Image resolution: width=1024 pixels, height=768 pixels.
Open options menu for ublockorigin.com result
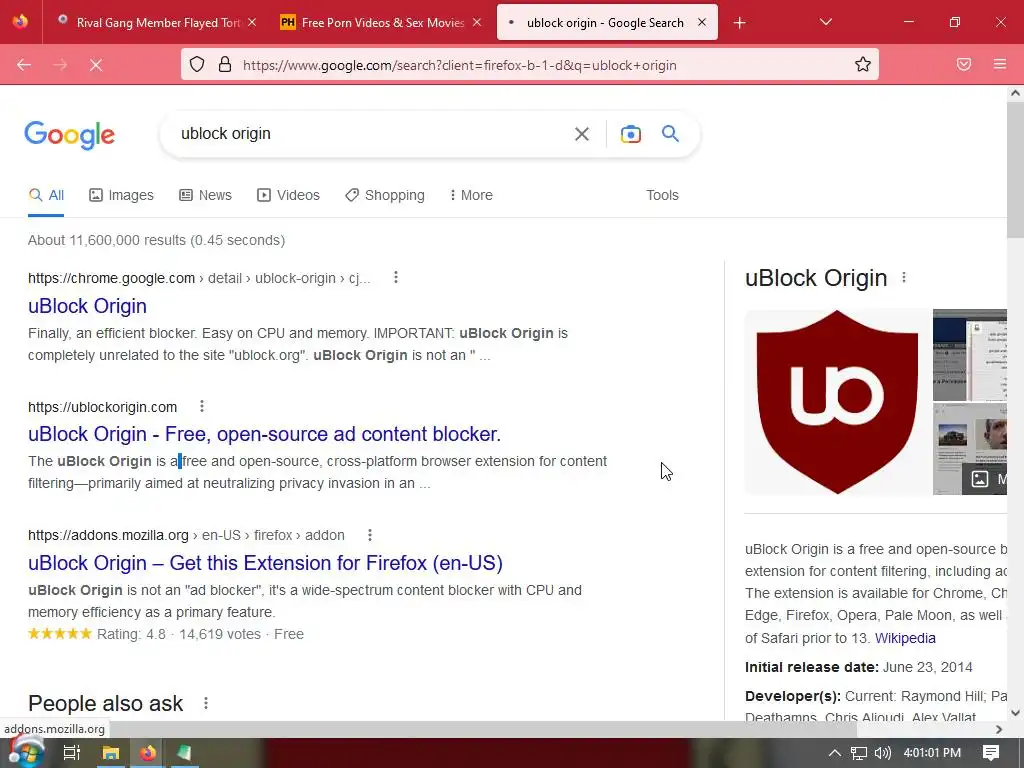[202, 406]
